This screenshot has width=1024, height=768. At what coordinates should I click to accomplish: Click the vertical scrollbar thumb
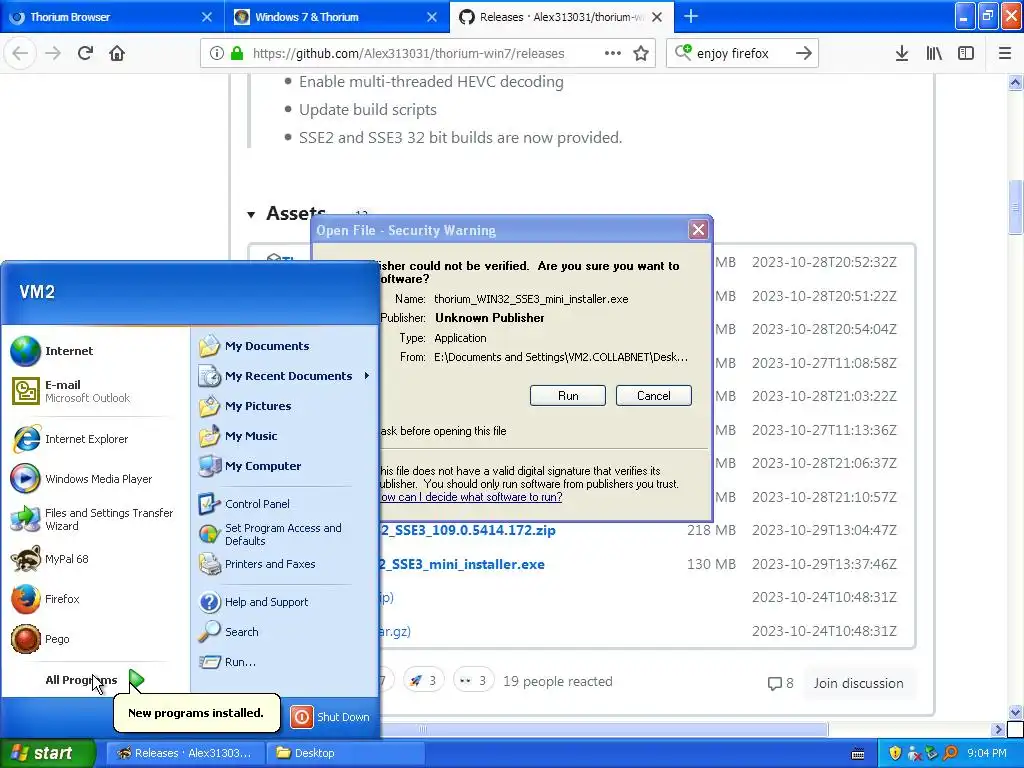[1016, 207]
